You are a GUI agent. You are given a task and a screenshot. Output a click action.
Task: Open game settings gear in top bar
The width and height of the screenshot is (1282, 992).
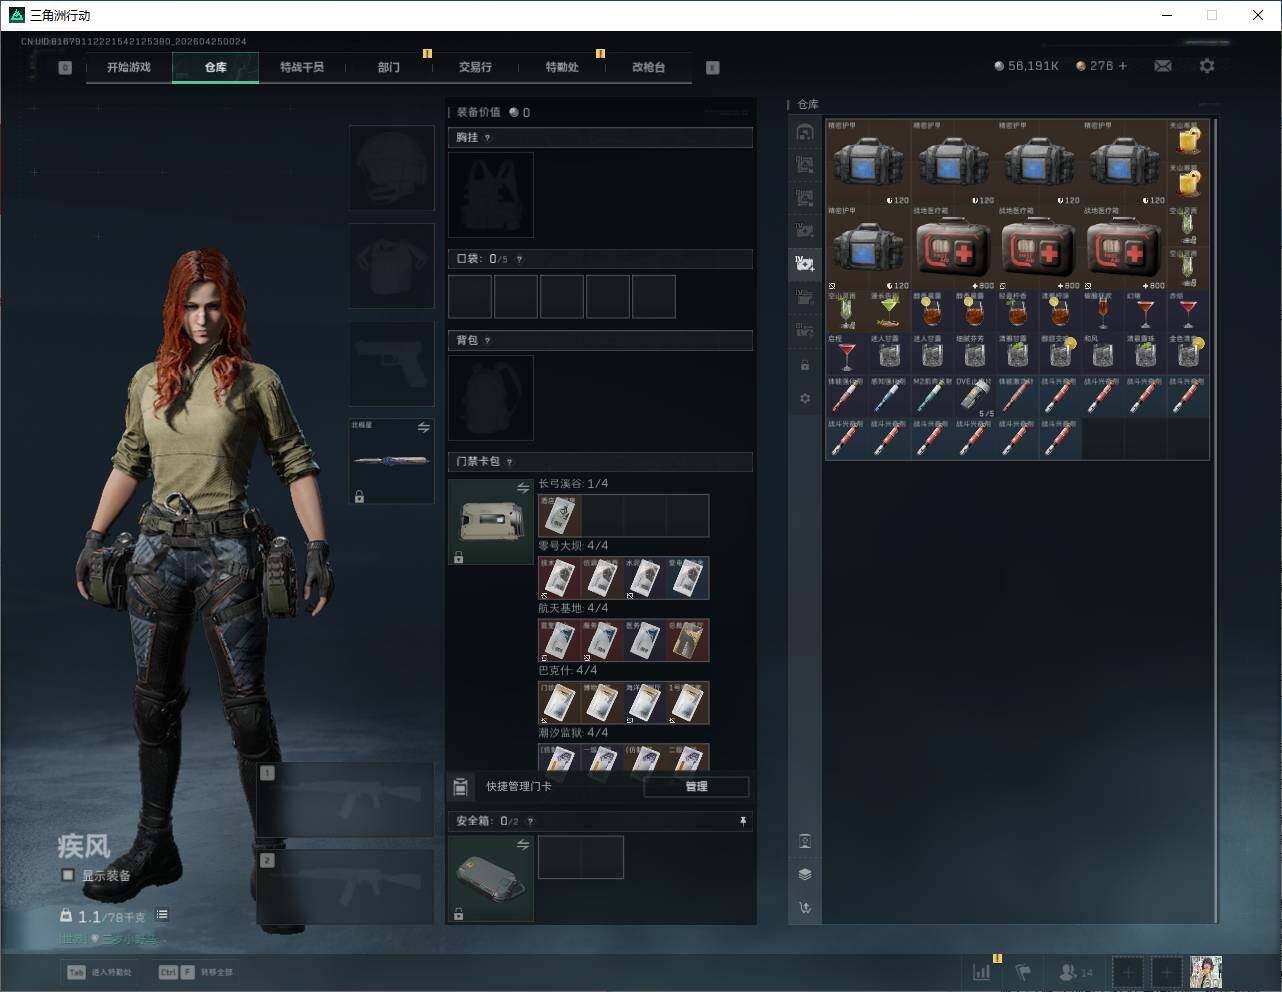(1207, 66)
